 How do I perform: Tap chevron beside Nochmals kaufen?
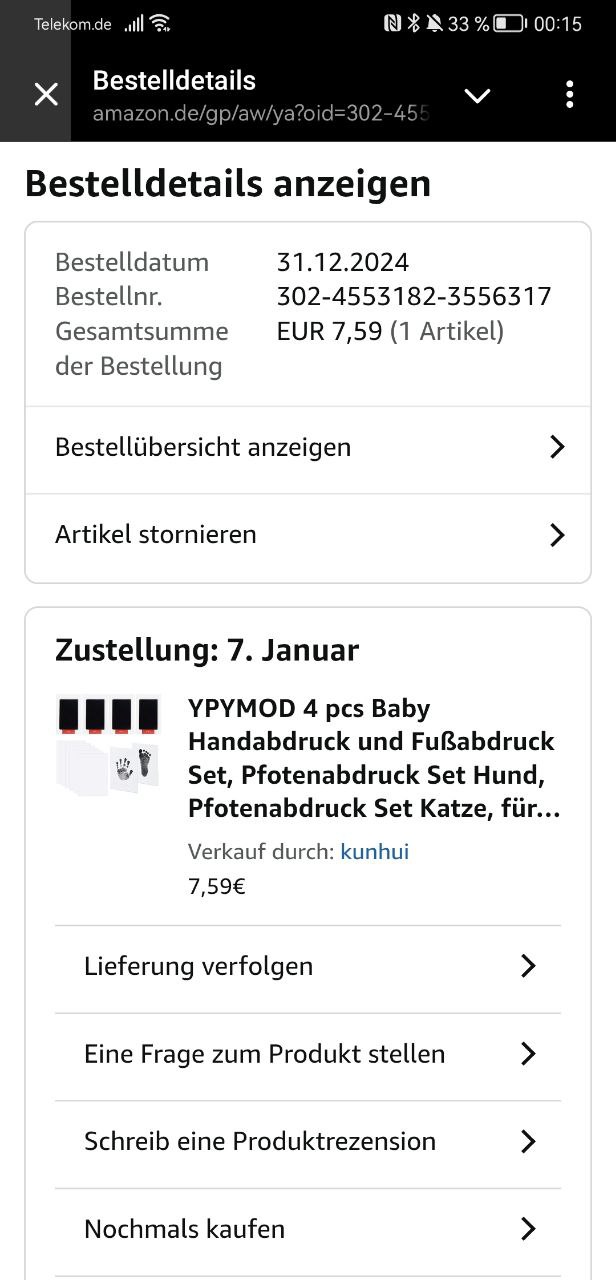coord(529,1229)
